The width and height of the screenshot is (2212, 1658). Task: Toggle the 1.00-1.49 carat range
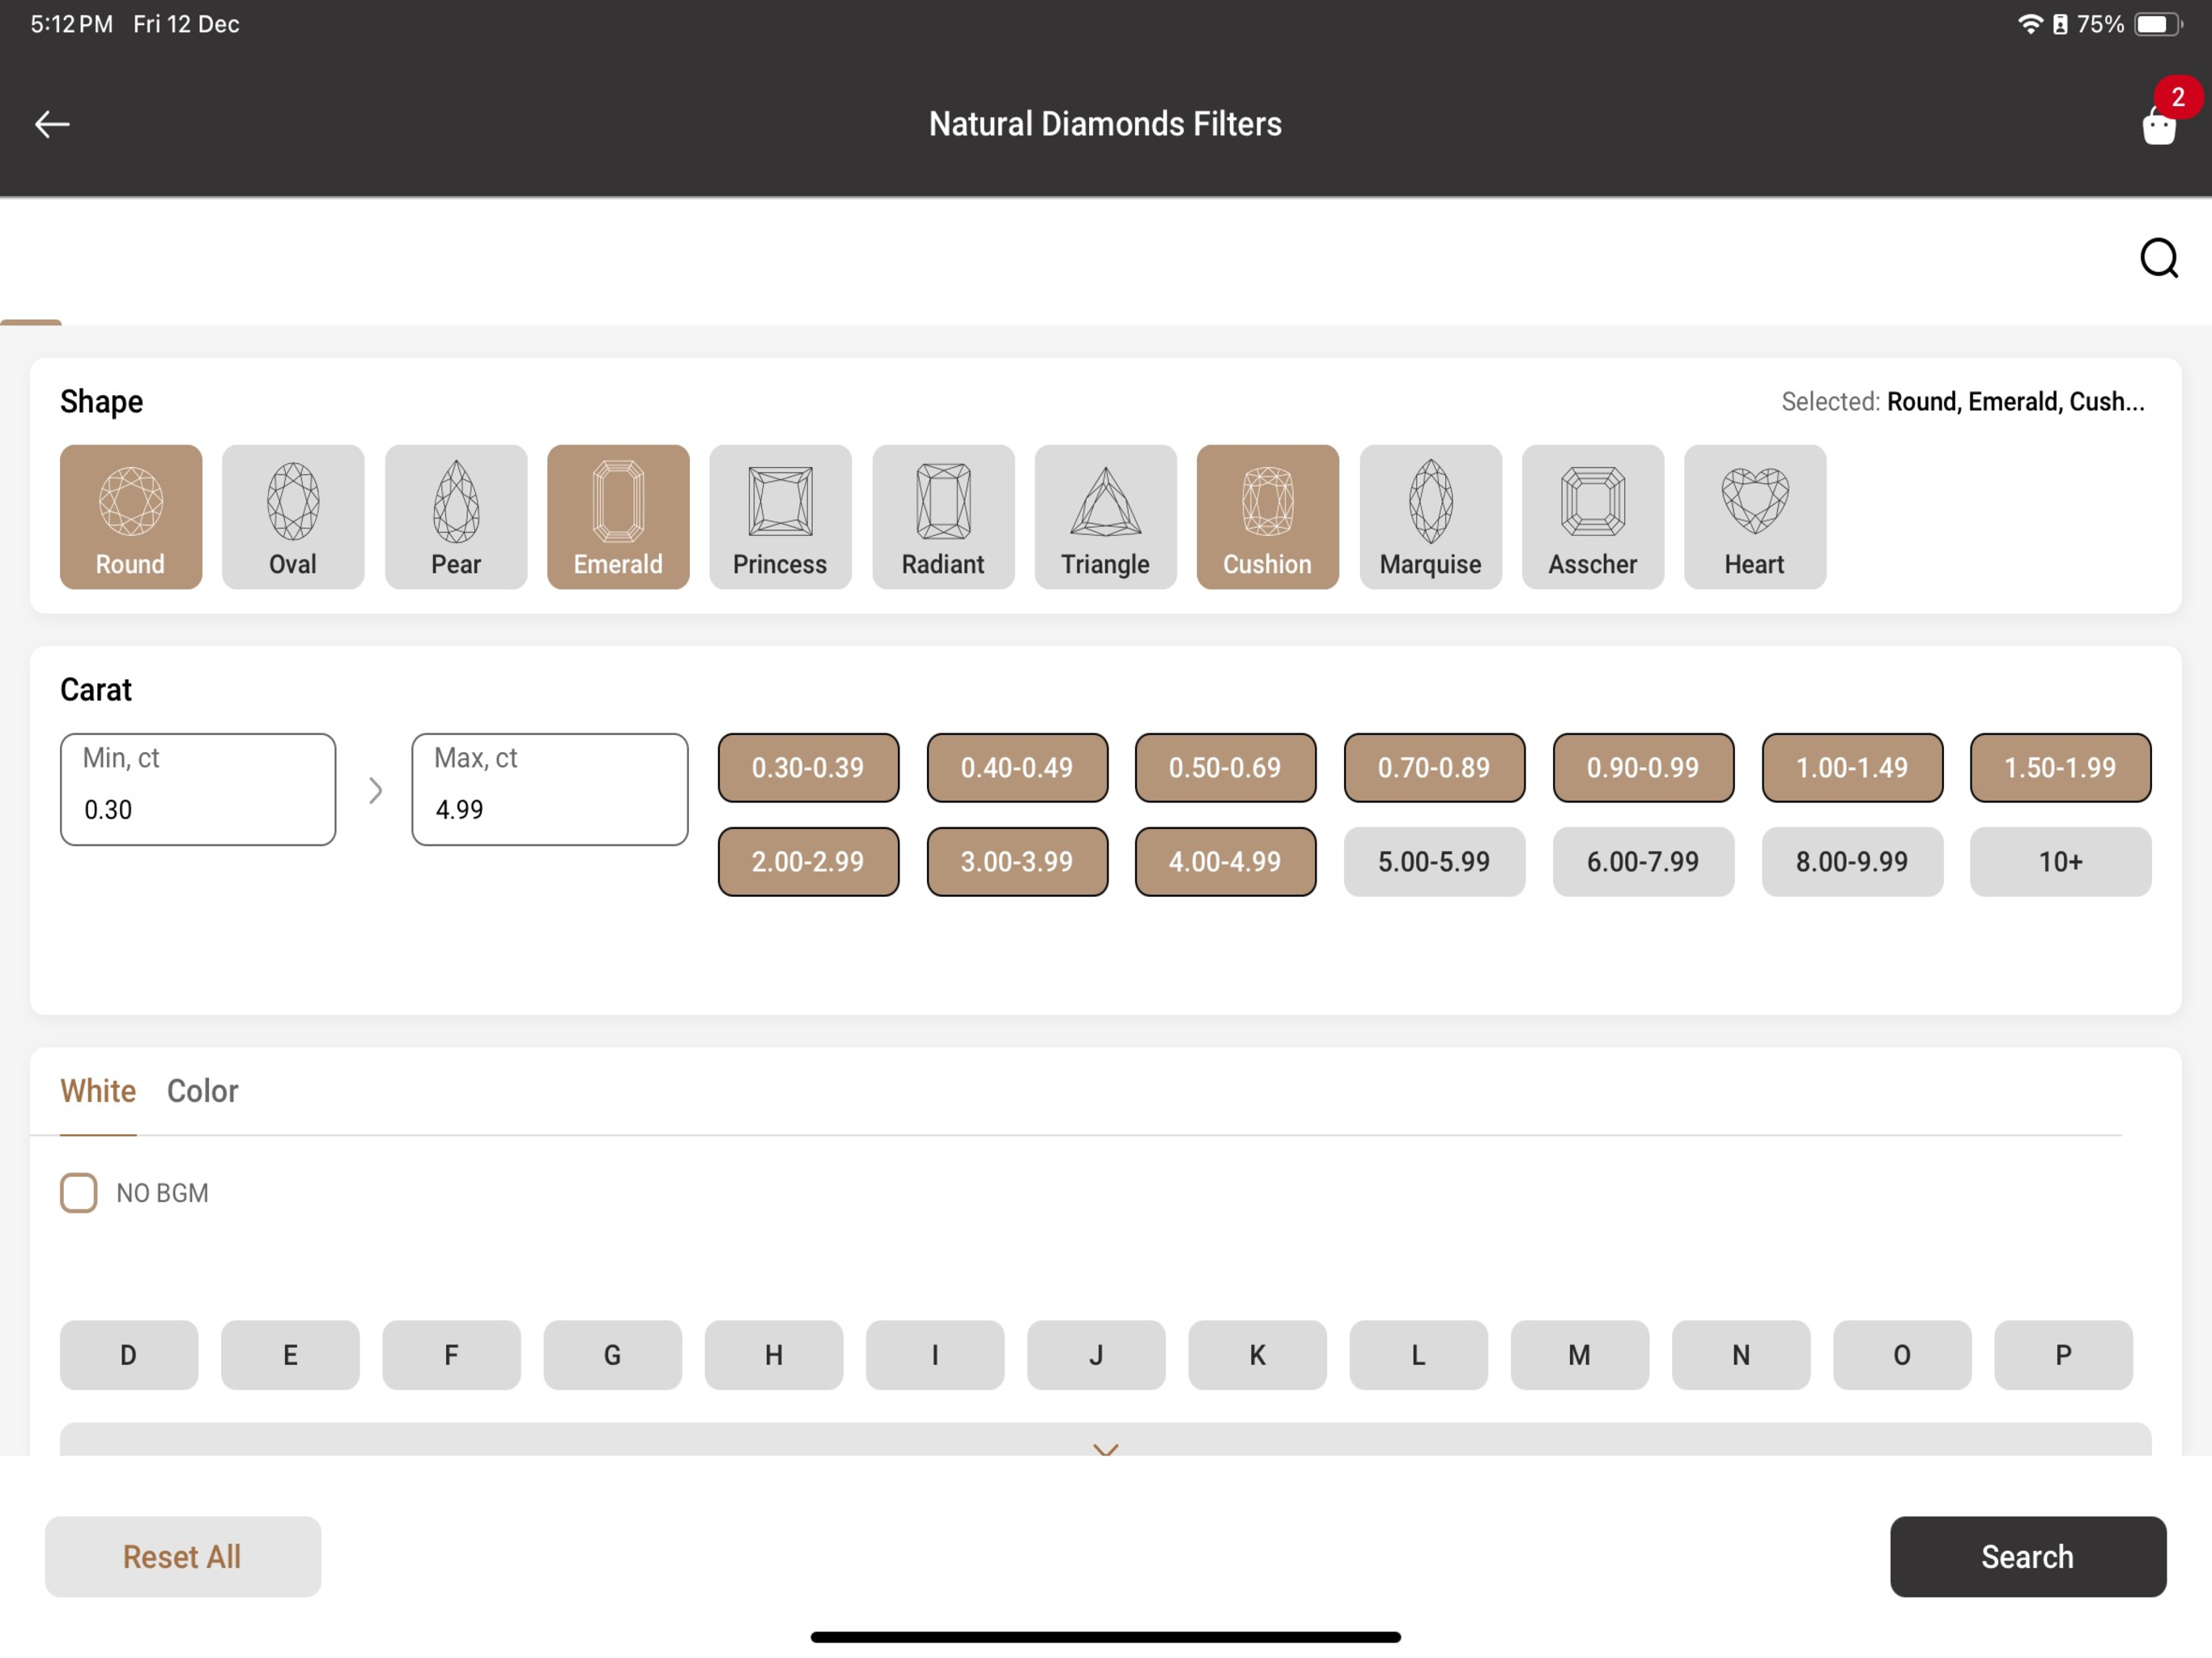(1852, 767)
